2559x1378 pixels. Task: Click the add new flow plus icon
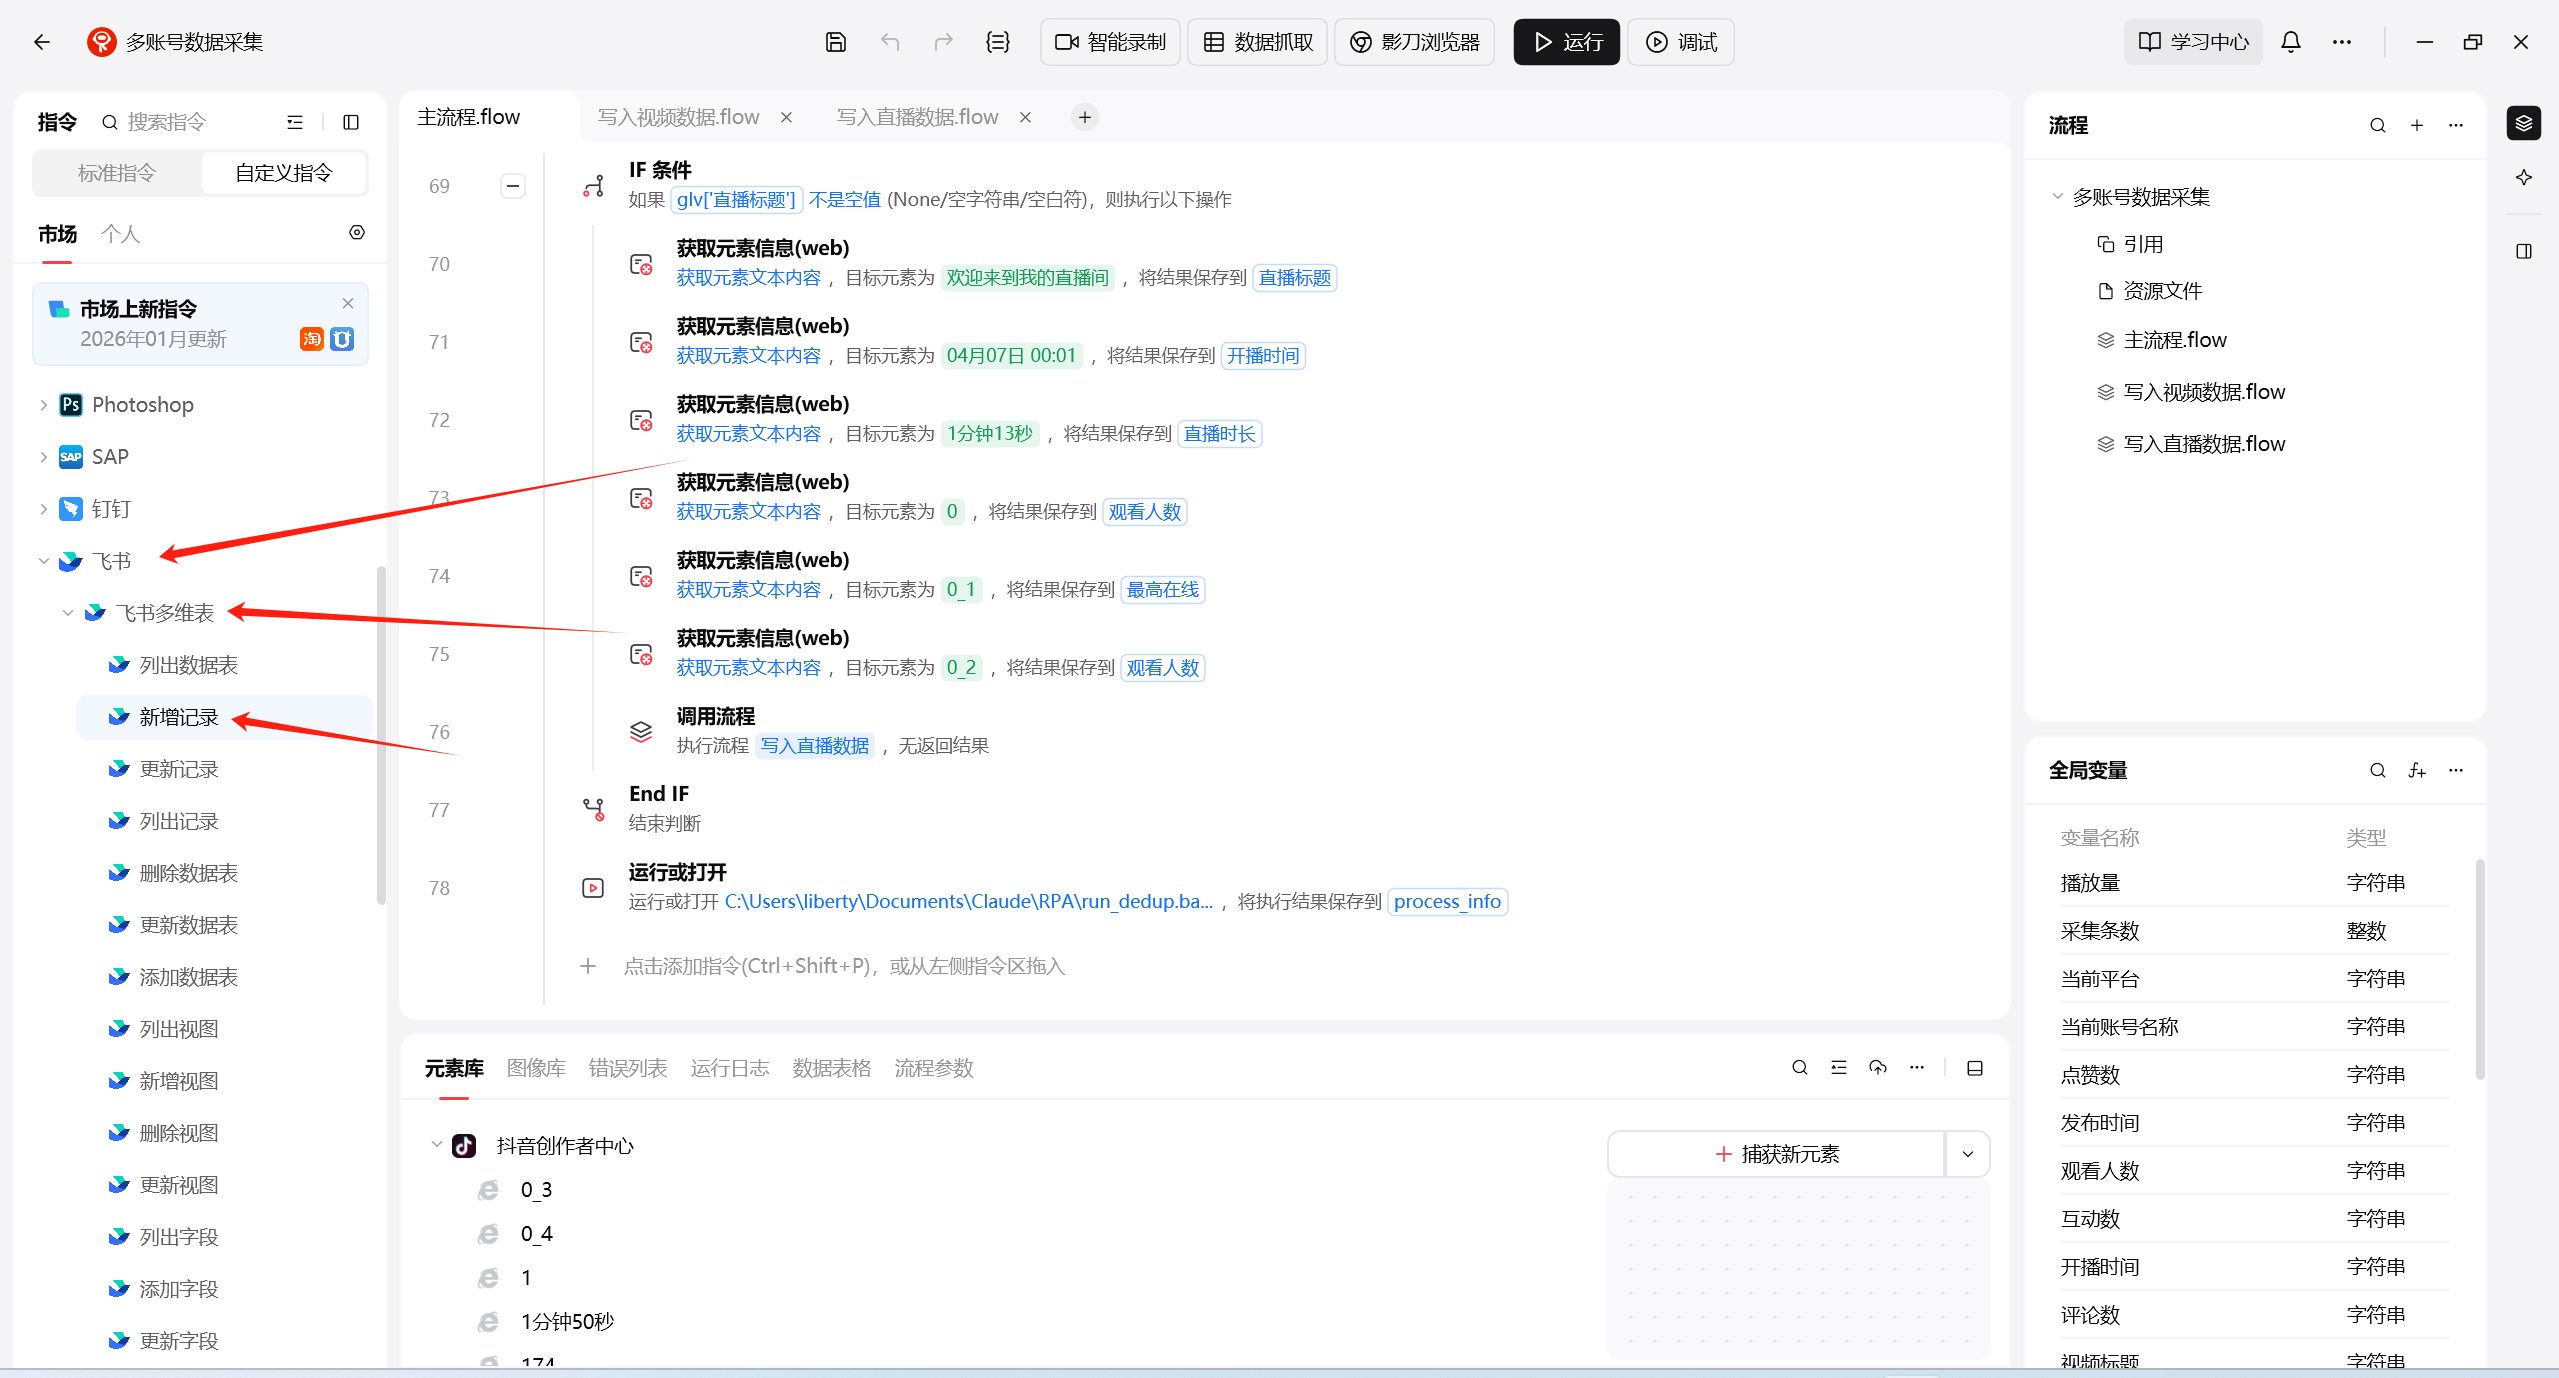(x=2416, y=125)
